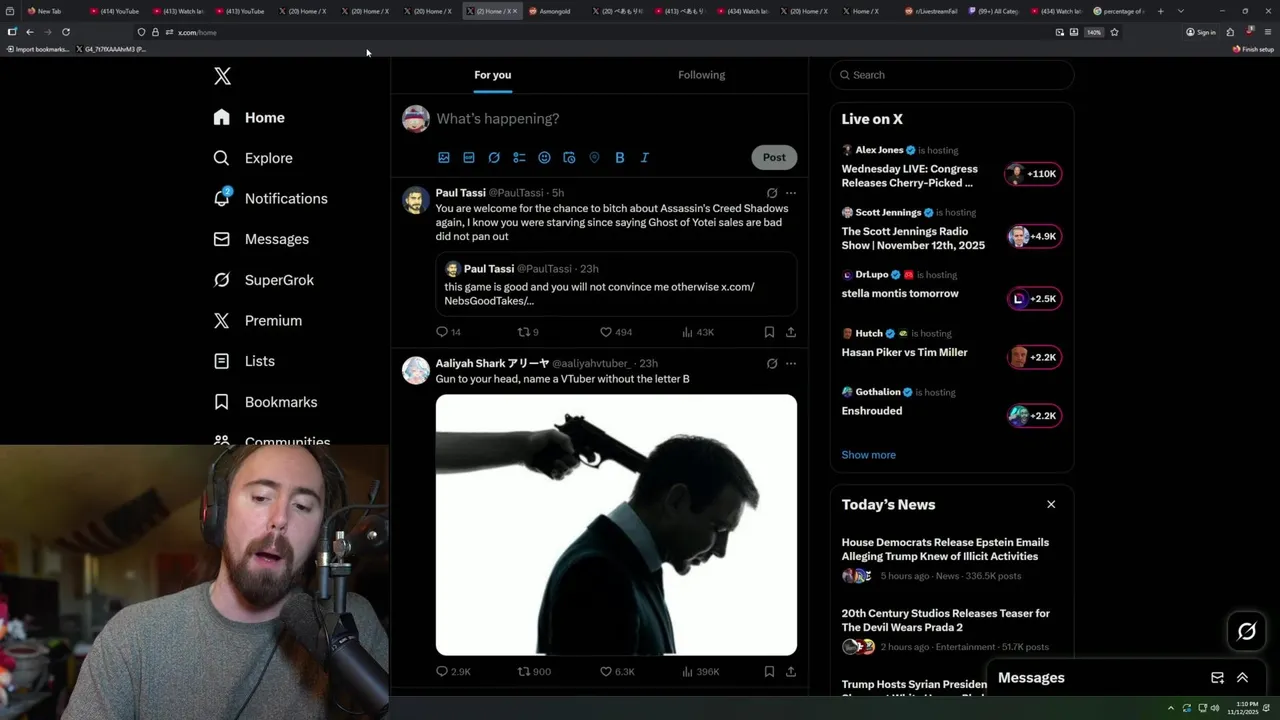Open Devil Wears Prada 2 teaser story
Image resolution: width=1280 pixels, height=720 pixels.
[951, 631]
